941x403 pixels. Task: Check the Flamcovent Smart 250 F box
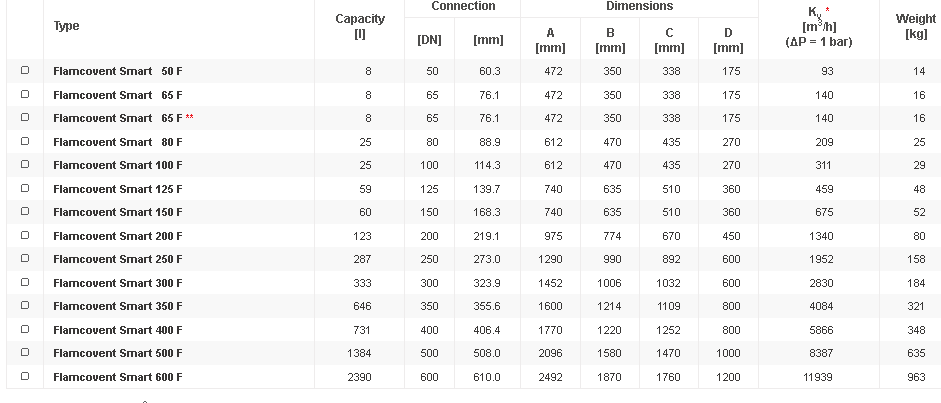25,259
